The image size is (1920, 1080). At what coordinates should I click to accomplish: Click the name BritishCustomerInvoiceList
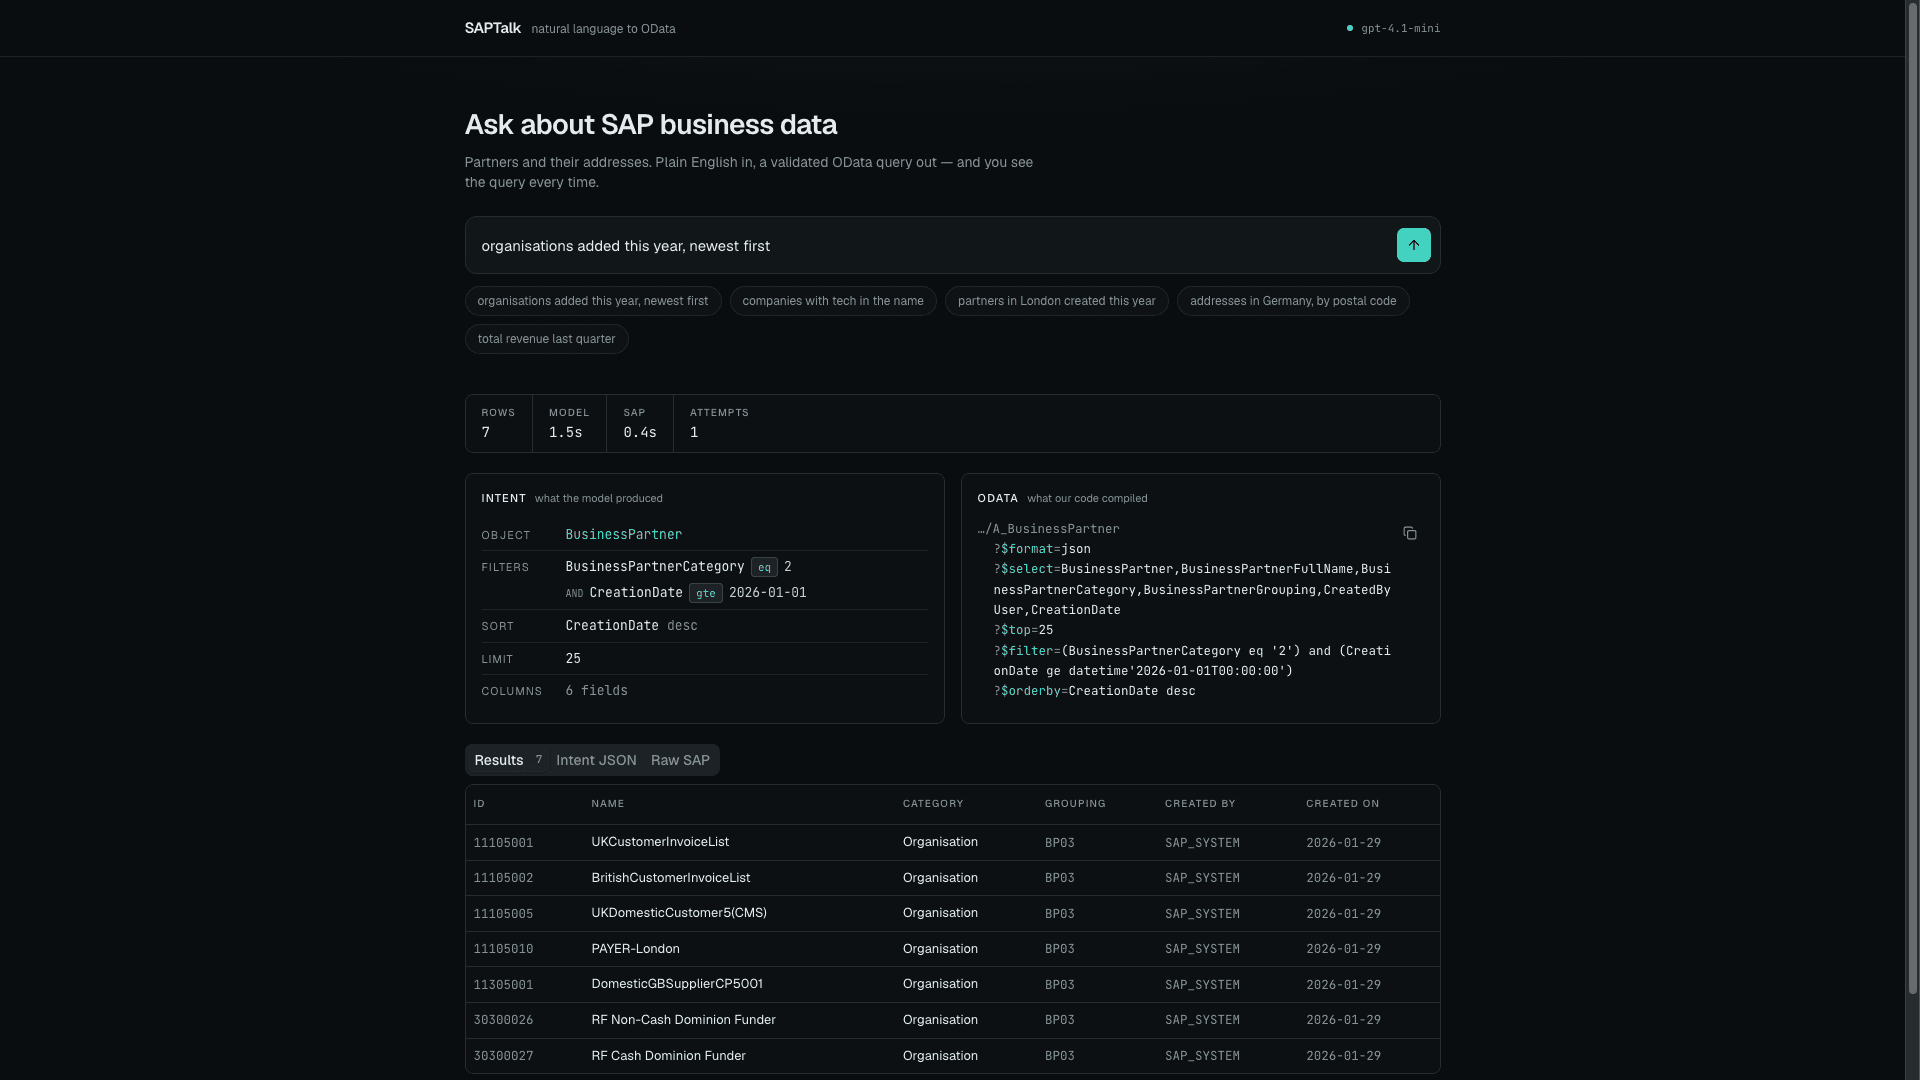(670, 878)
